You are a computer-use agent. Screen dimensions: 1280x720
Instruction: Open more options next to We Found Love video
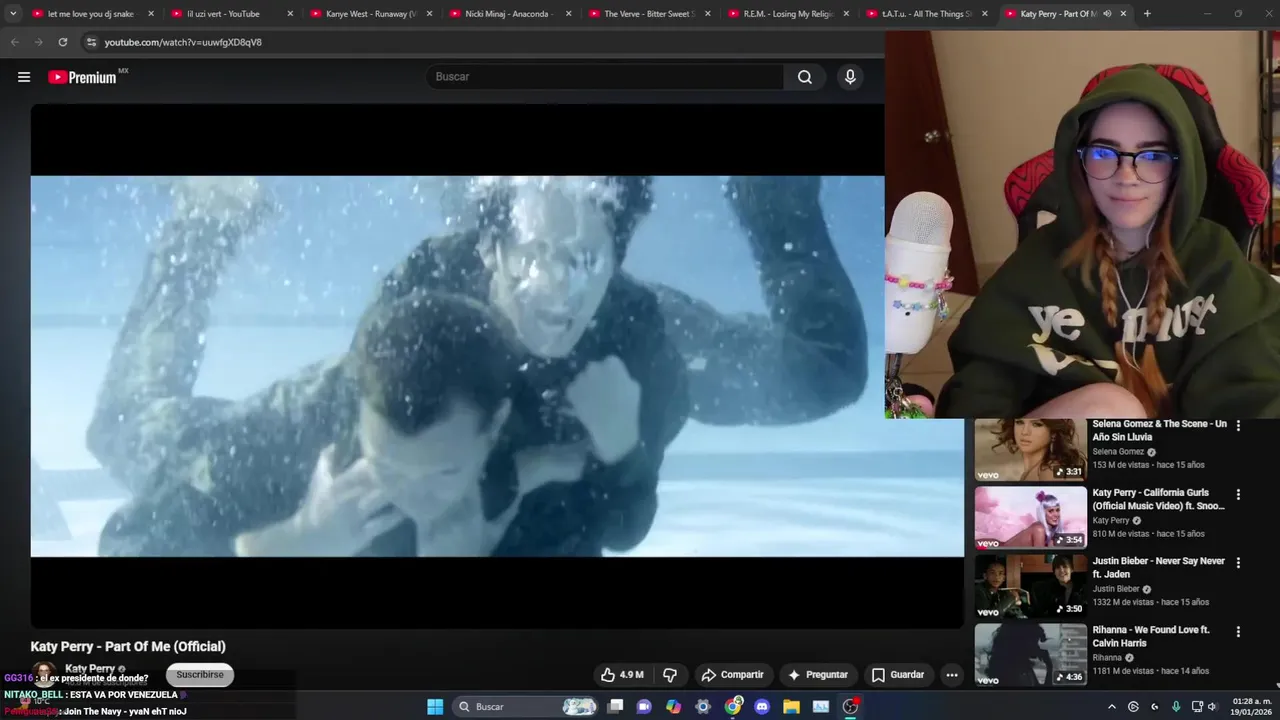click(1238, 631)
